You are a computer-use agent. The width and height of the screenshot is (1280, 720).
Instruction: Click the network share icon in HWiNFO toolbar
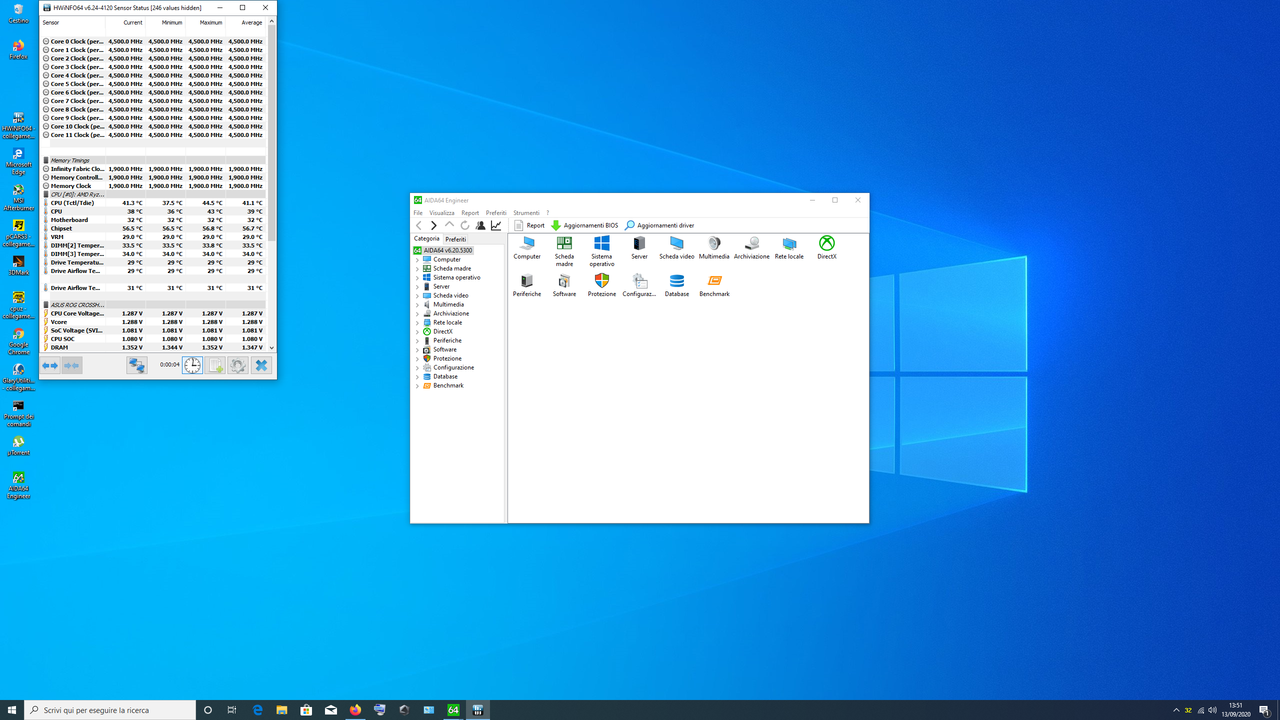pyautogui.click(x=136, y=365)
